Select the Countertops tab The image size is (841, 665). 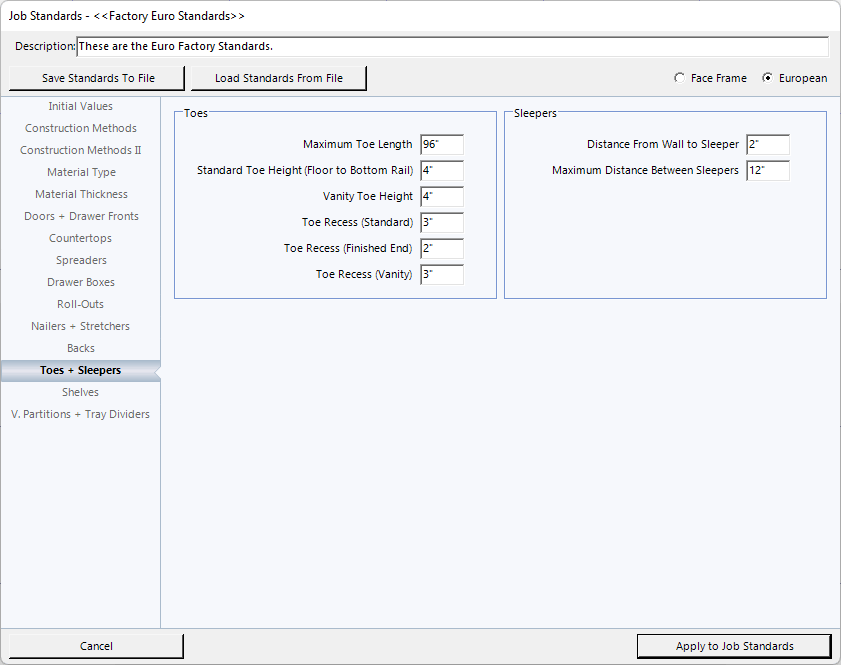point(80,238)
